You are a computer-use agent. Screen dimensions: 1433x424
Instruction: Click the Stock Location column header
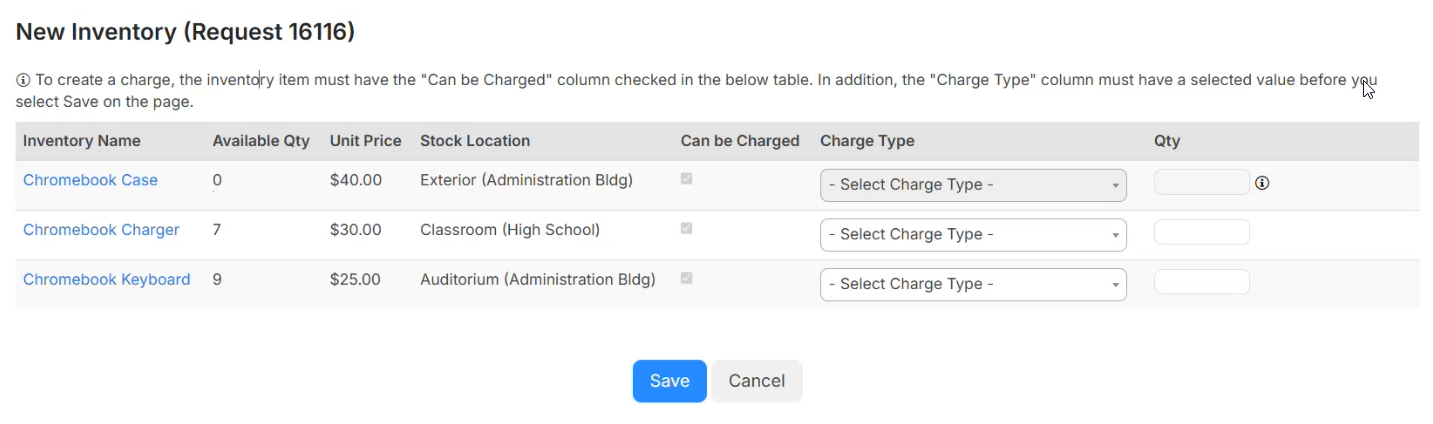click(x=475, y=141)
